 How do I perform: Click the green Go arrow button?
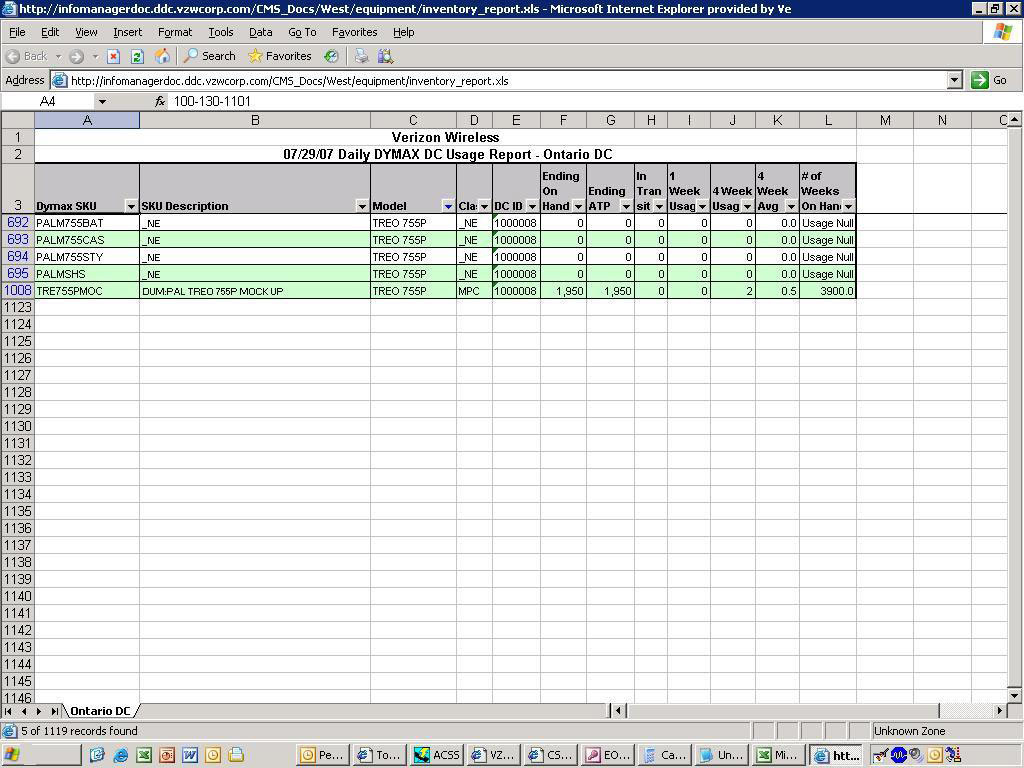click(979, 80)
